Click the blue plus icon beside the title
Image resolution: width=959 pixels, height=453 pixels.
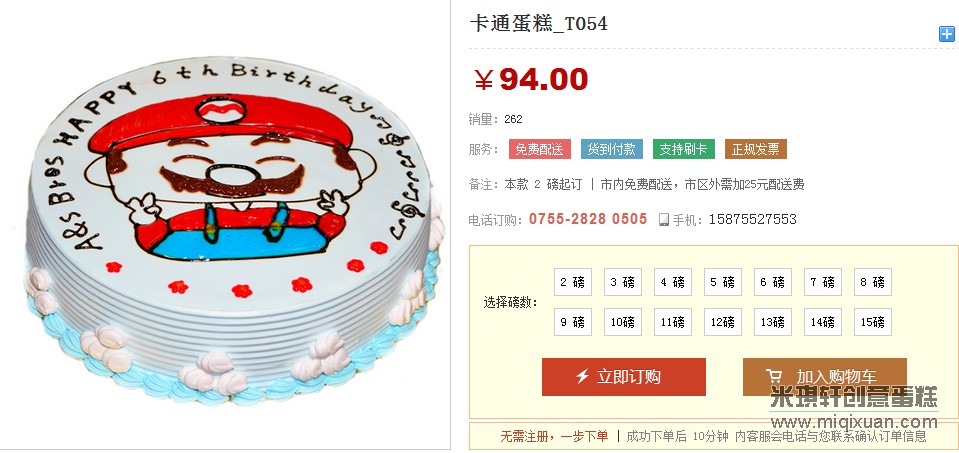click(x=946, y=34)
